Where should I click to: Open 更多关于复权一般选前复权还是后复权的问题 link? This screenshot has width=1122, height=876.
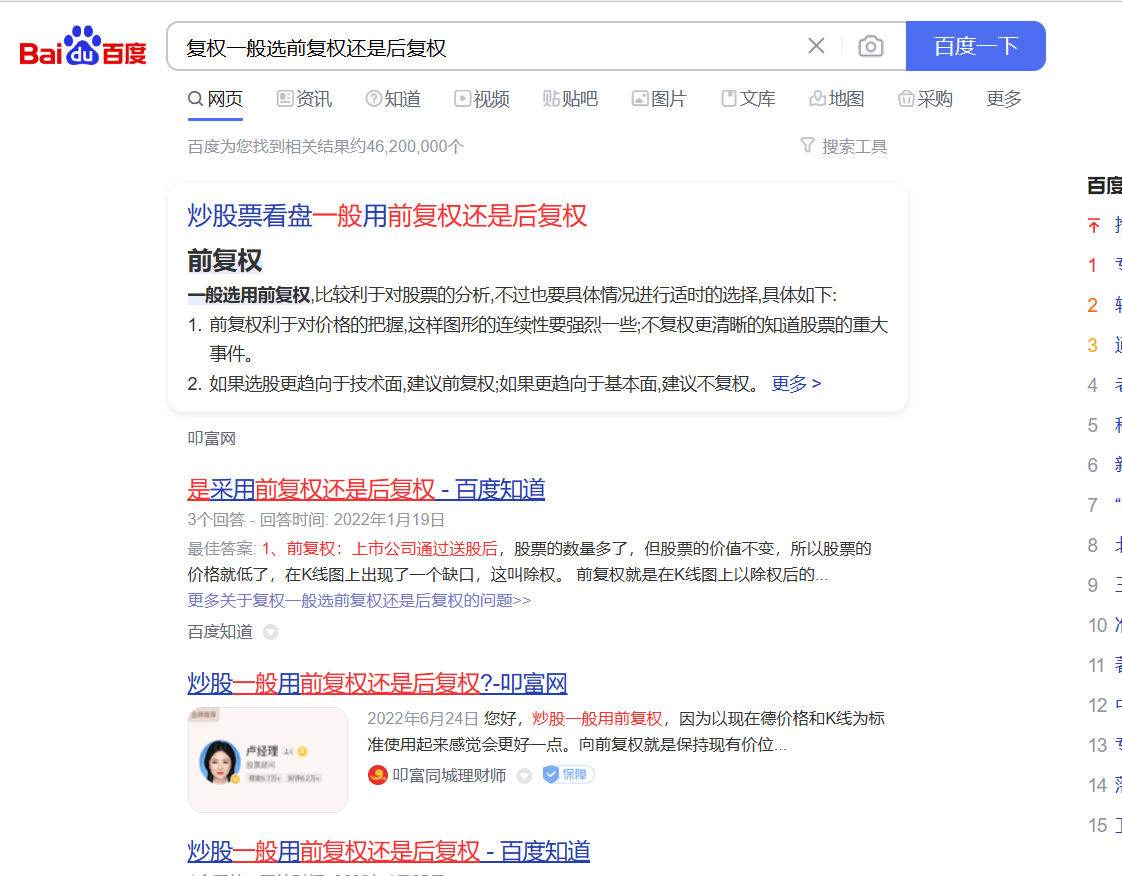(359, 600)
